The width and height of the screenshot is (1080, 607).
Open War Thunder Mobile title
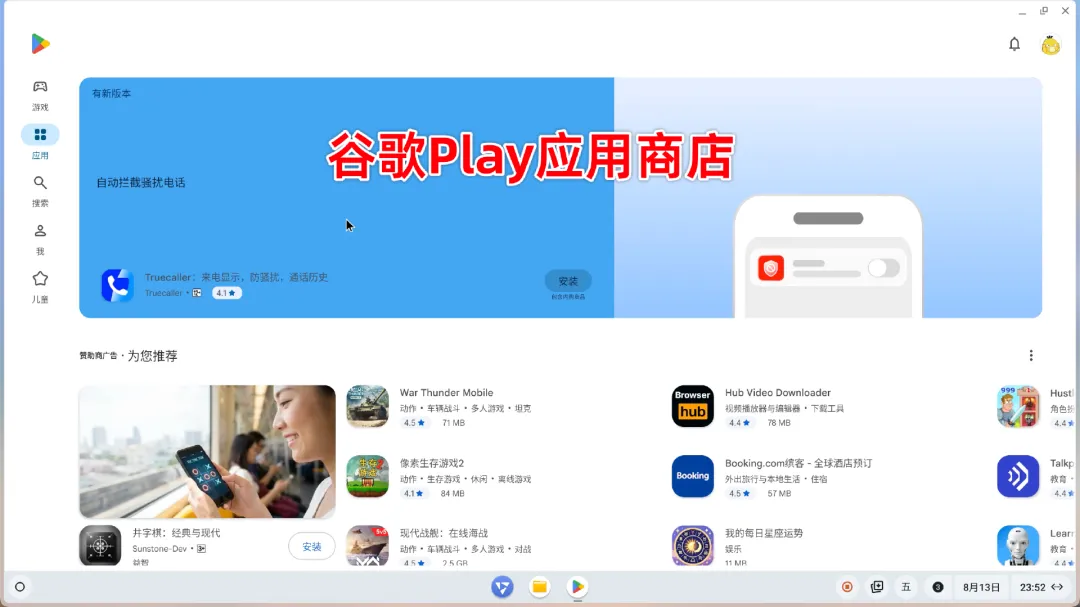pos(446,393)
